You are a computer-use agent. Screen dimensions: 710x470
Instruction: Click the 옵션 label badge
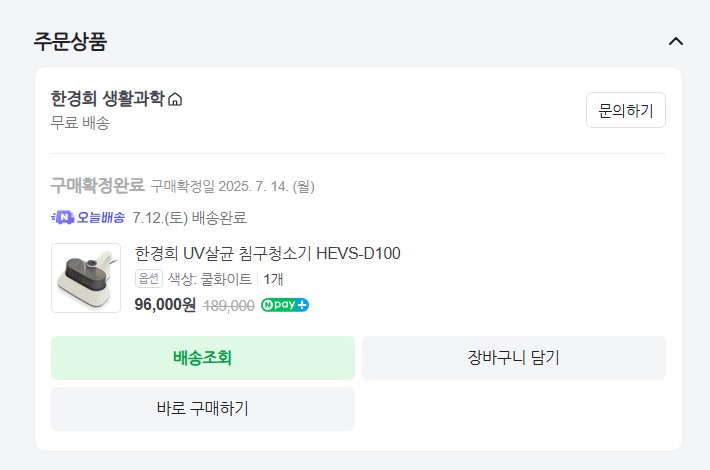coord(148,279)
